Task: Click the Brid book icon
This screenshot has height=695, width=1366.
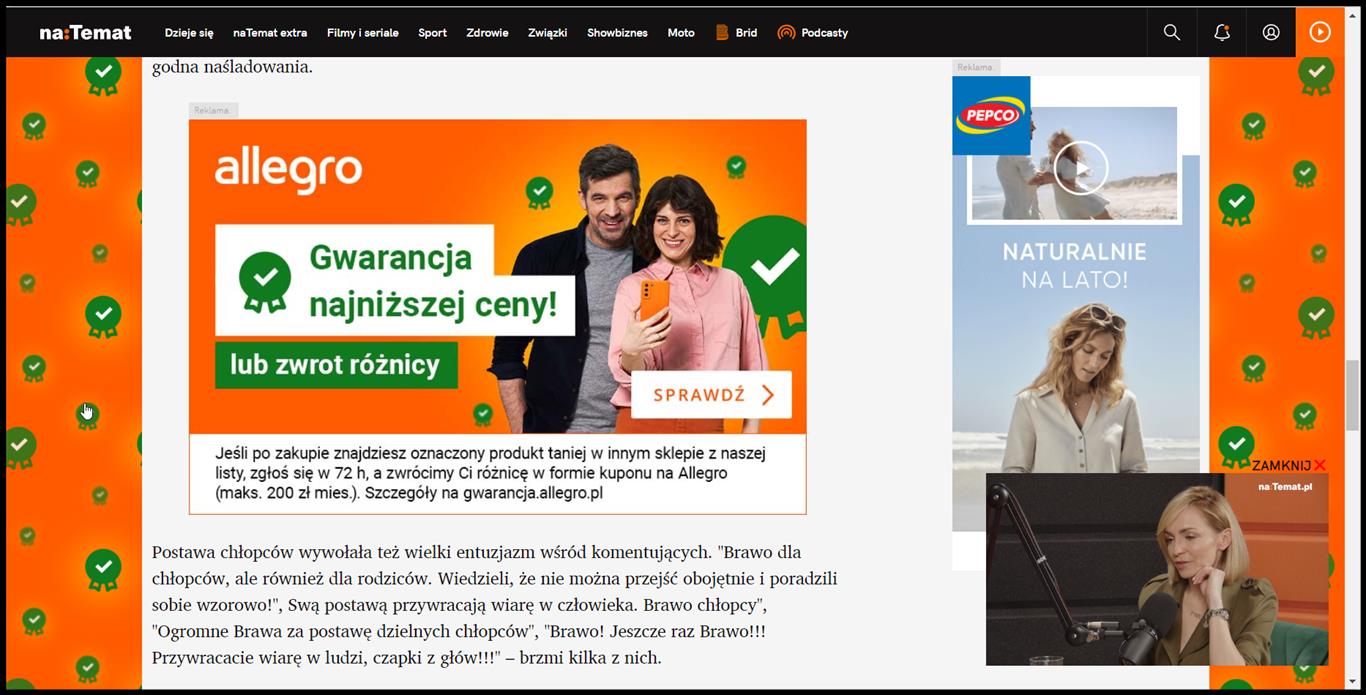Action: coord(722,33)
